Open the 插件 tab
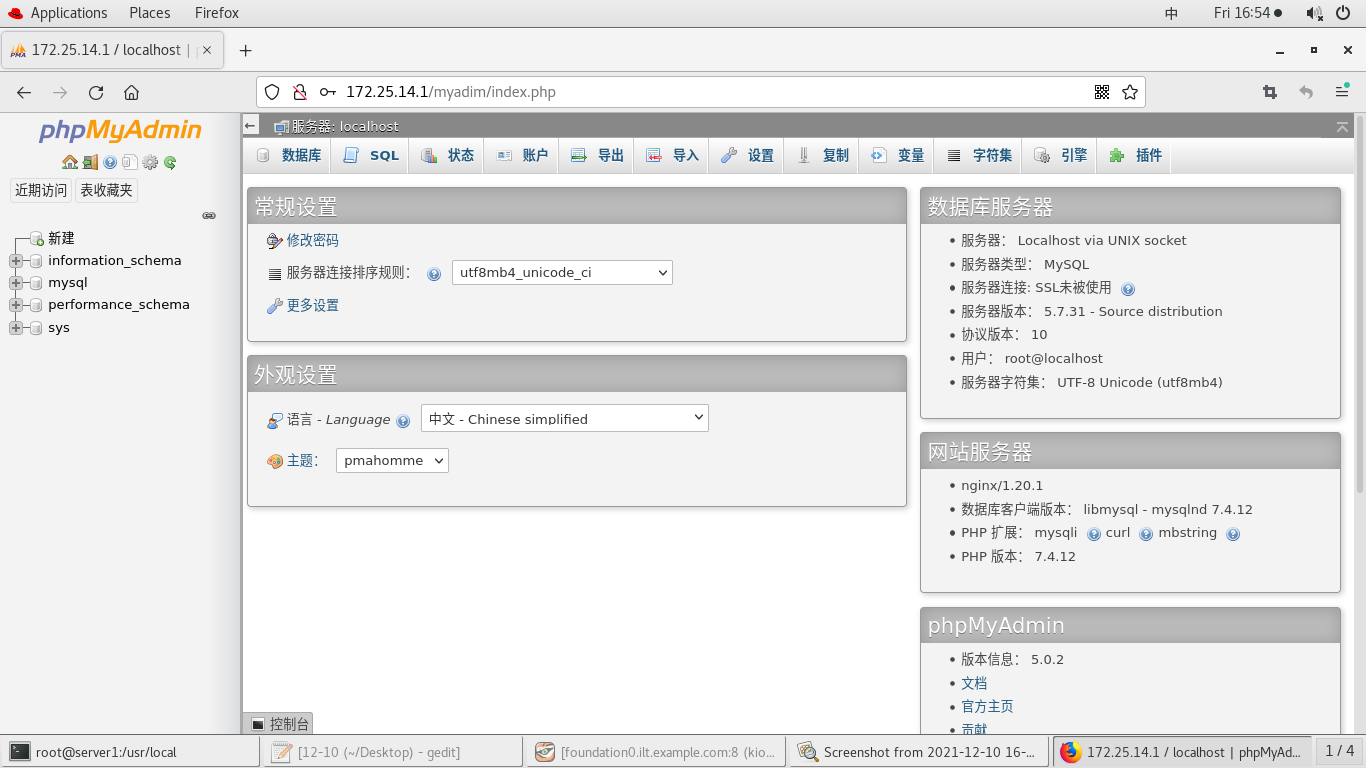 [x=1135, y=155]
